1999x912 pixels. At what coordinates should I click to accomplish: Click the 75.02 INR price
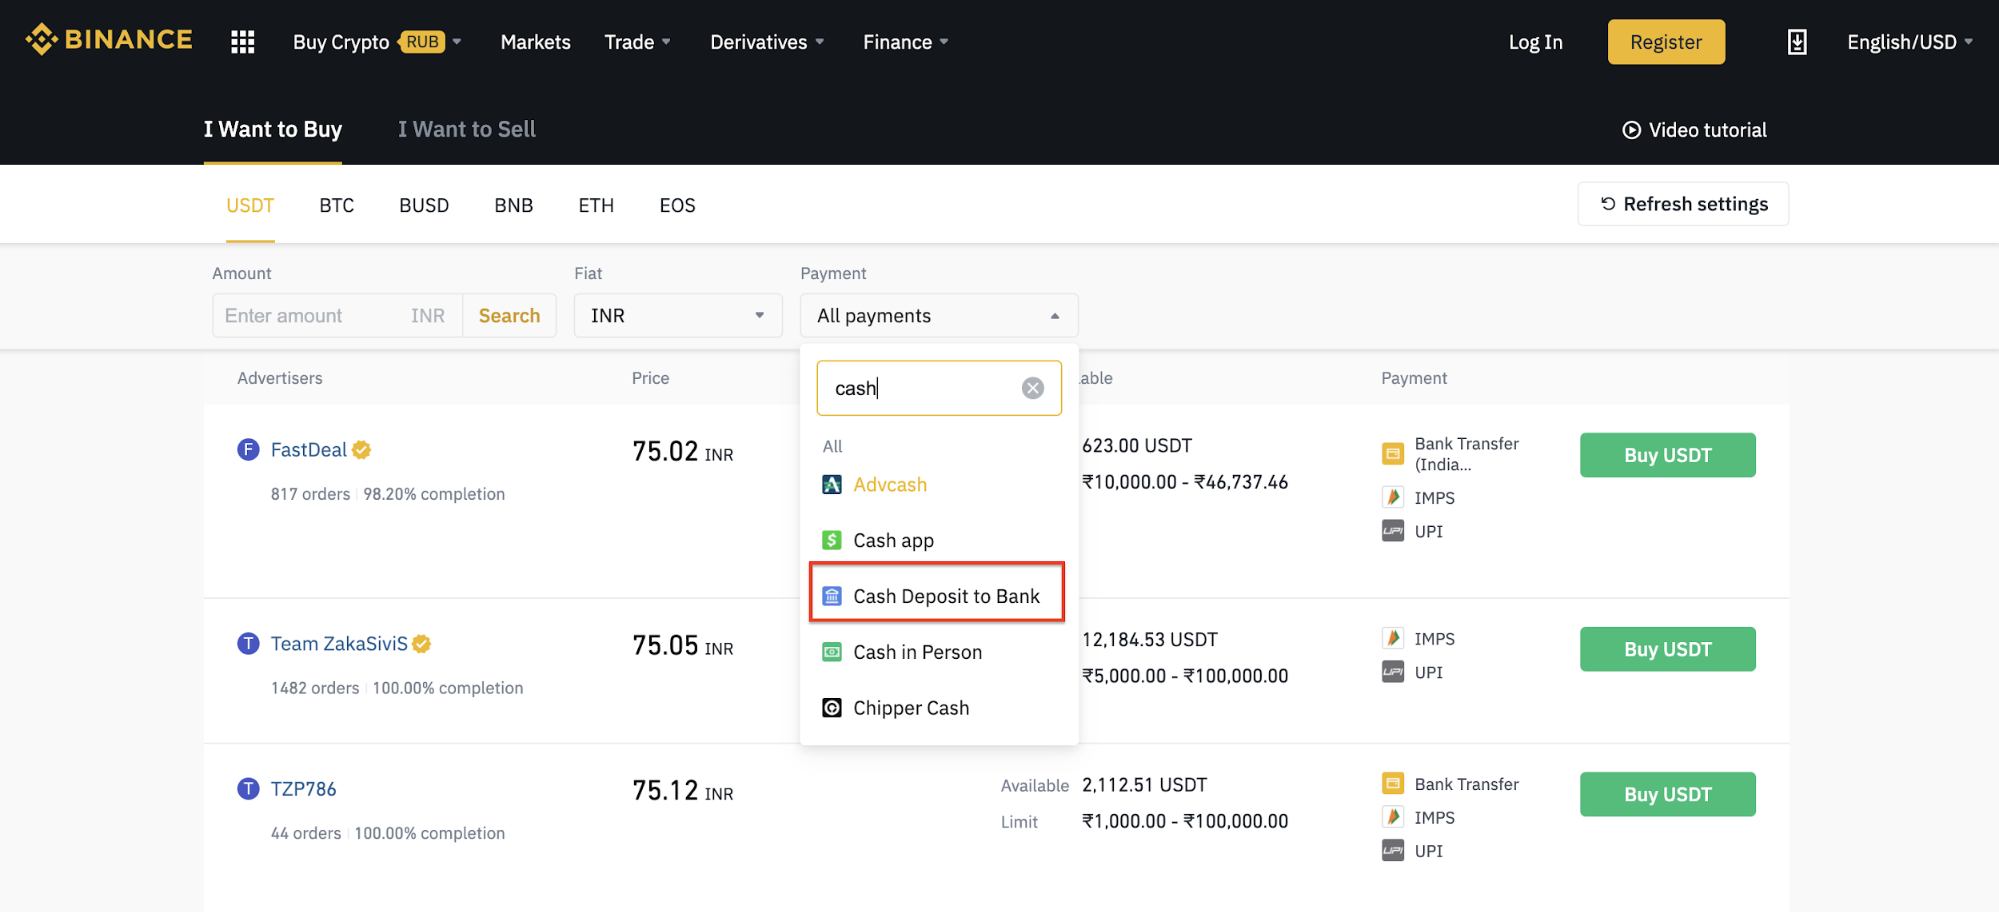[x=683, y=451]
